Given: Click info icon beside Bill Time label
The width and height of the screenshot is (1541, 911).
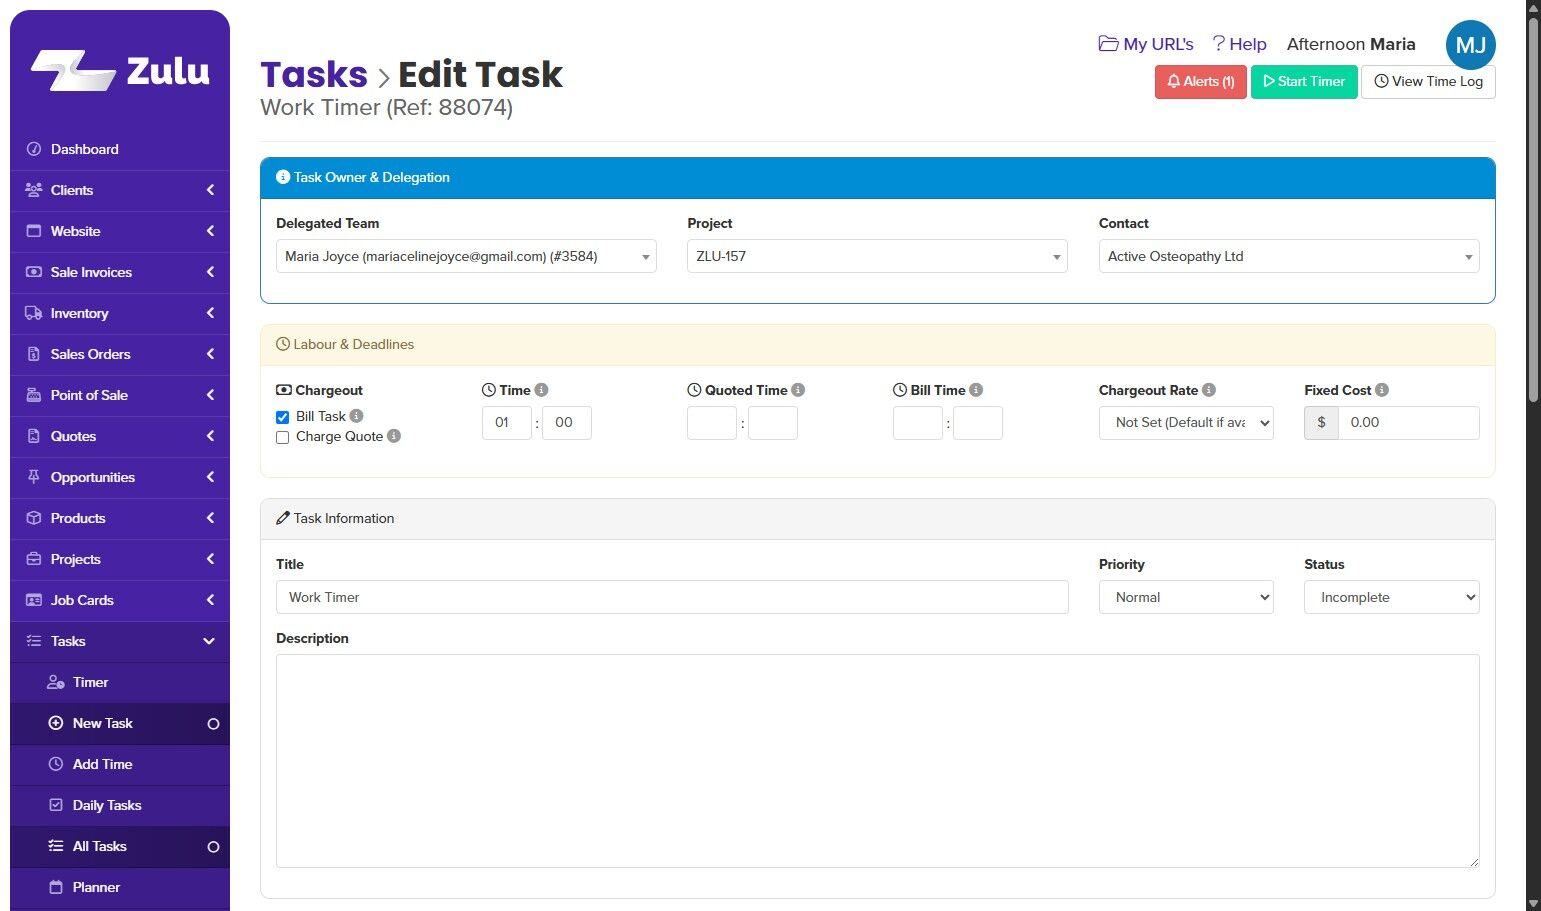Looking at the screenshot, I should click(976, 390).
